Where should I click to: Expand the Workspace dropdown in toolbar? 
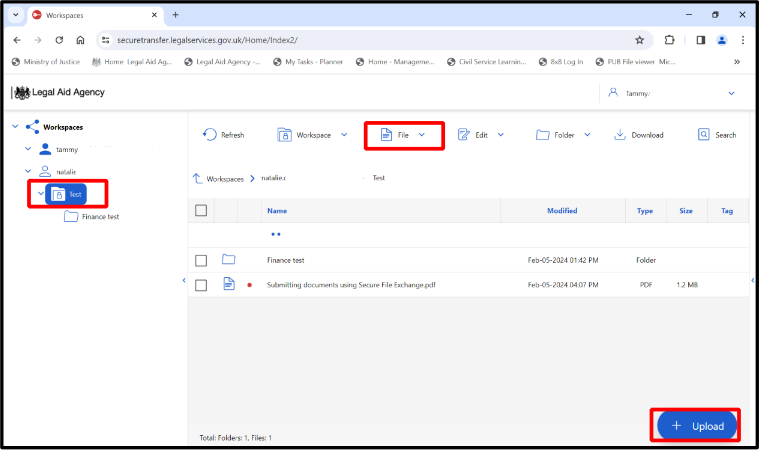[x=312, y=135]
